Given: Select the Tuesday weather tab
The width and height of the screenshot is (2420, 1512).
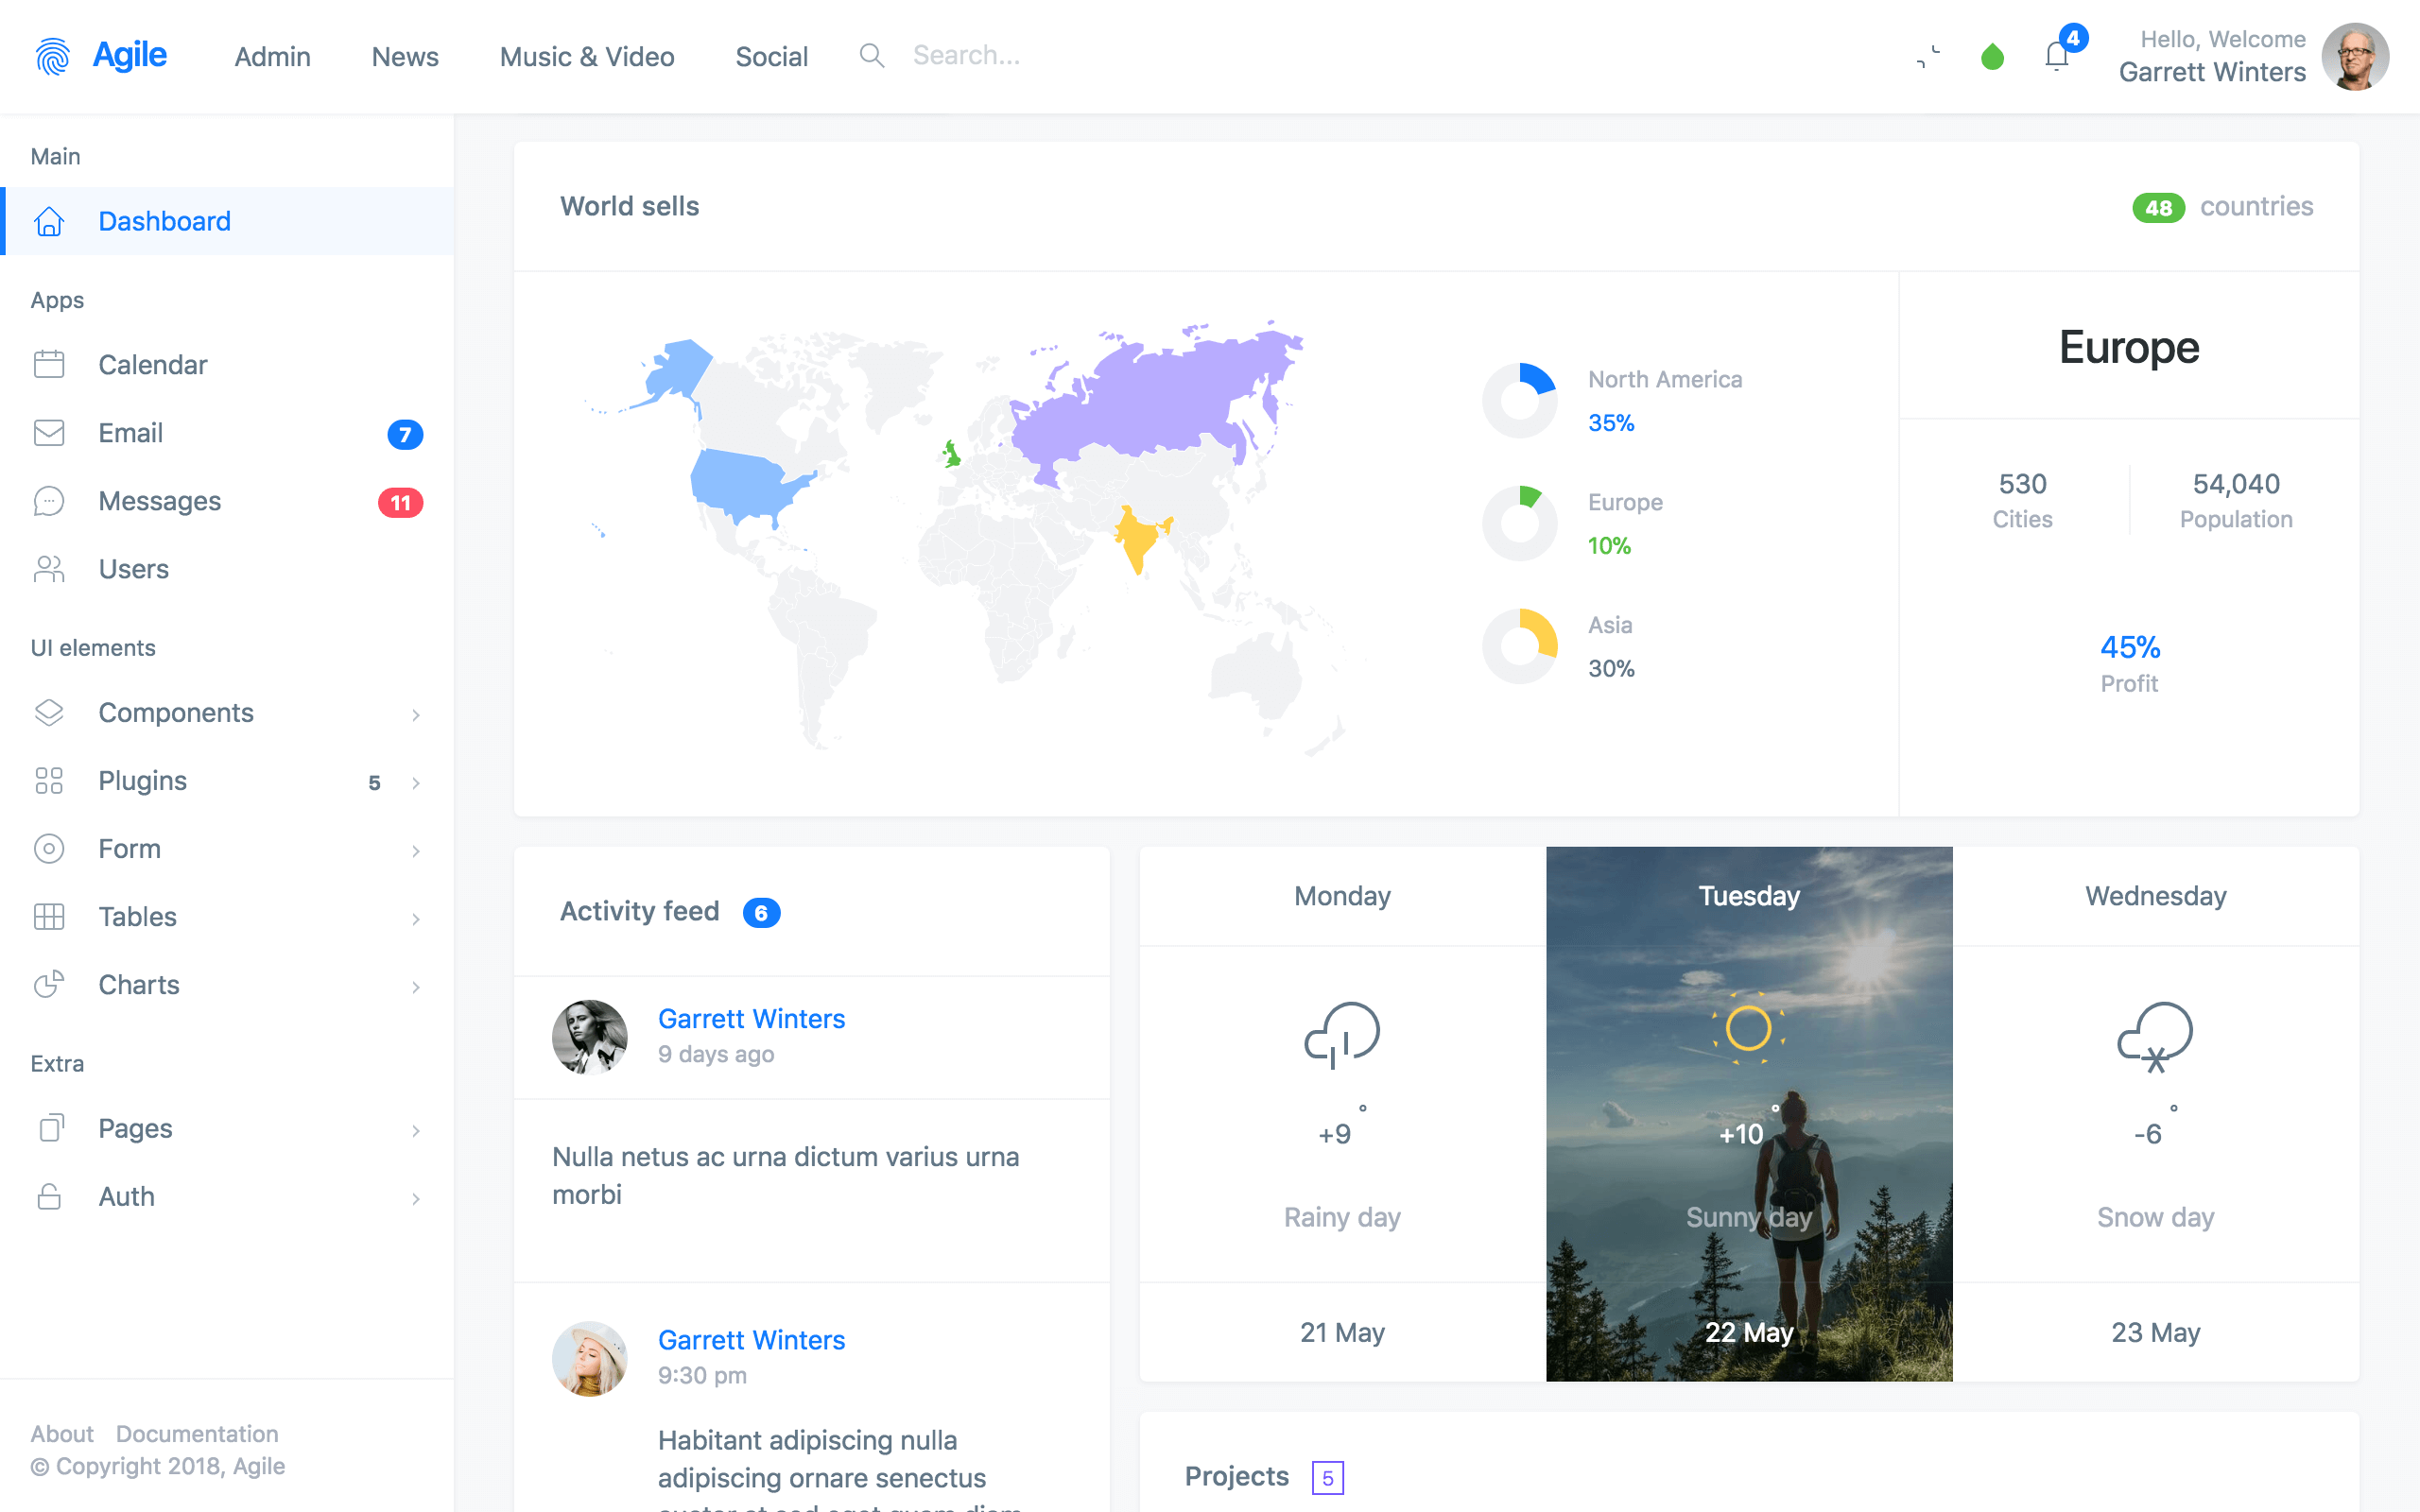Looking at the screenshot, I should (1749, 895).
